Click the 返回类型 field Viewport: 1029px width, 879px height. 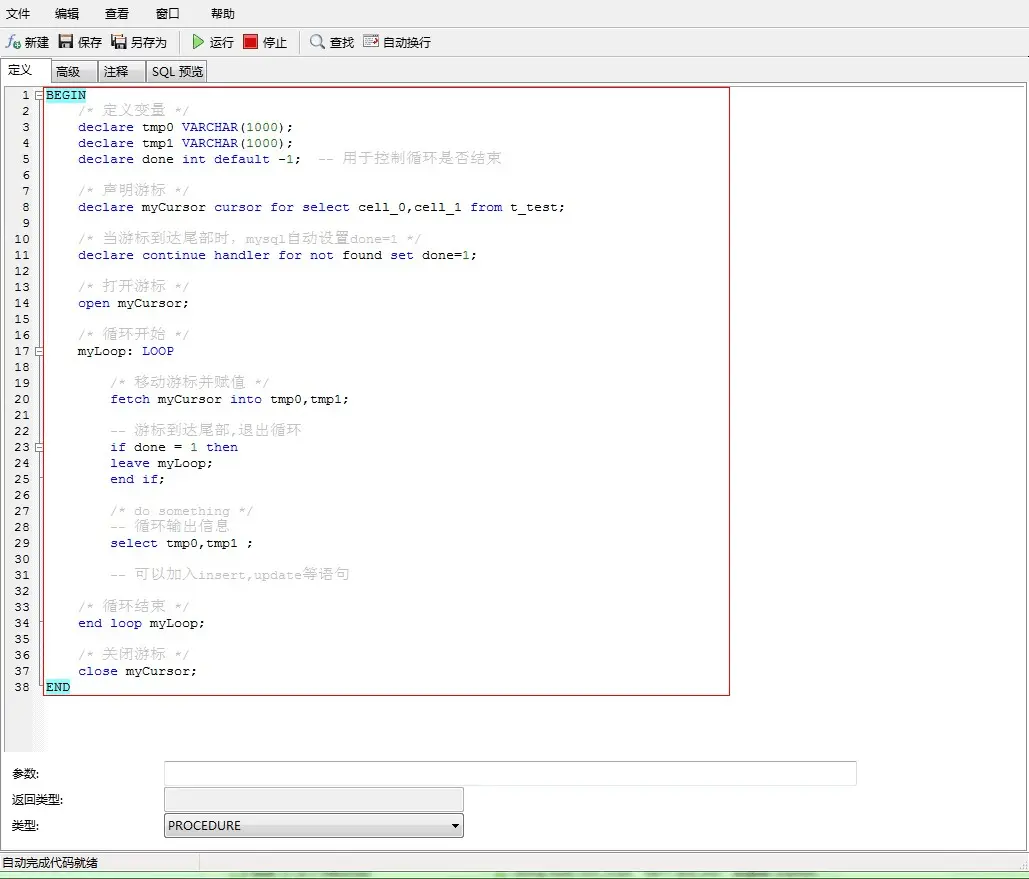pyautogui.click(x=313, y=800)
